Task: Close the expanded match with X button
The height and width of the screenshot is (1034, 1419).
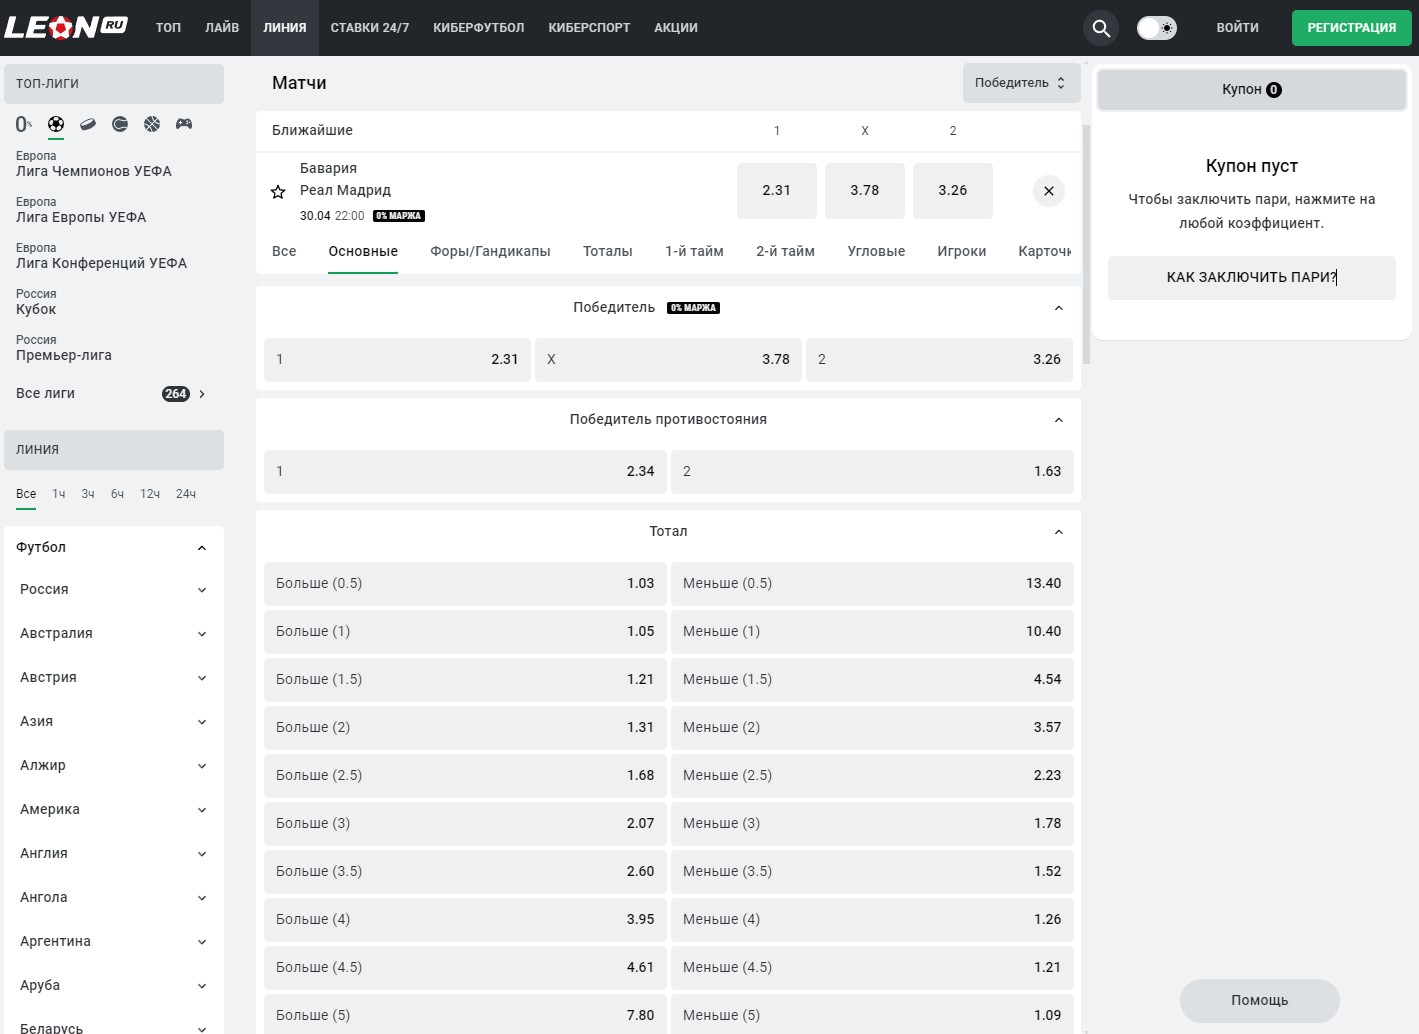Action: point(1048,191)
